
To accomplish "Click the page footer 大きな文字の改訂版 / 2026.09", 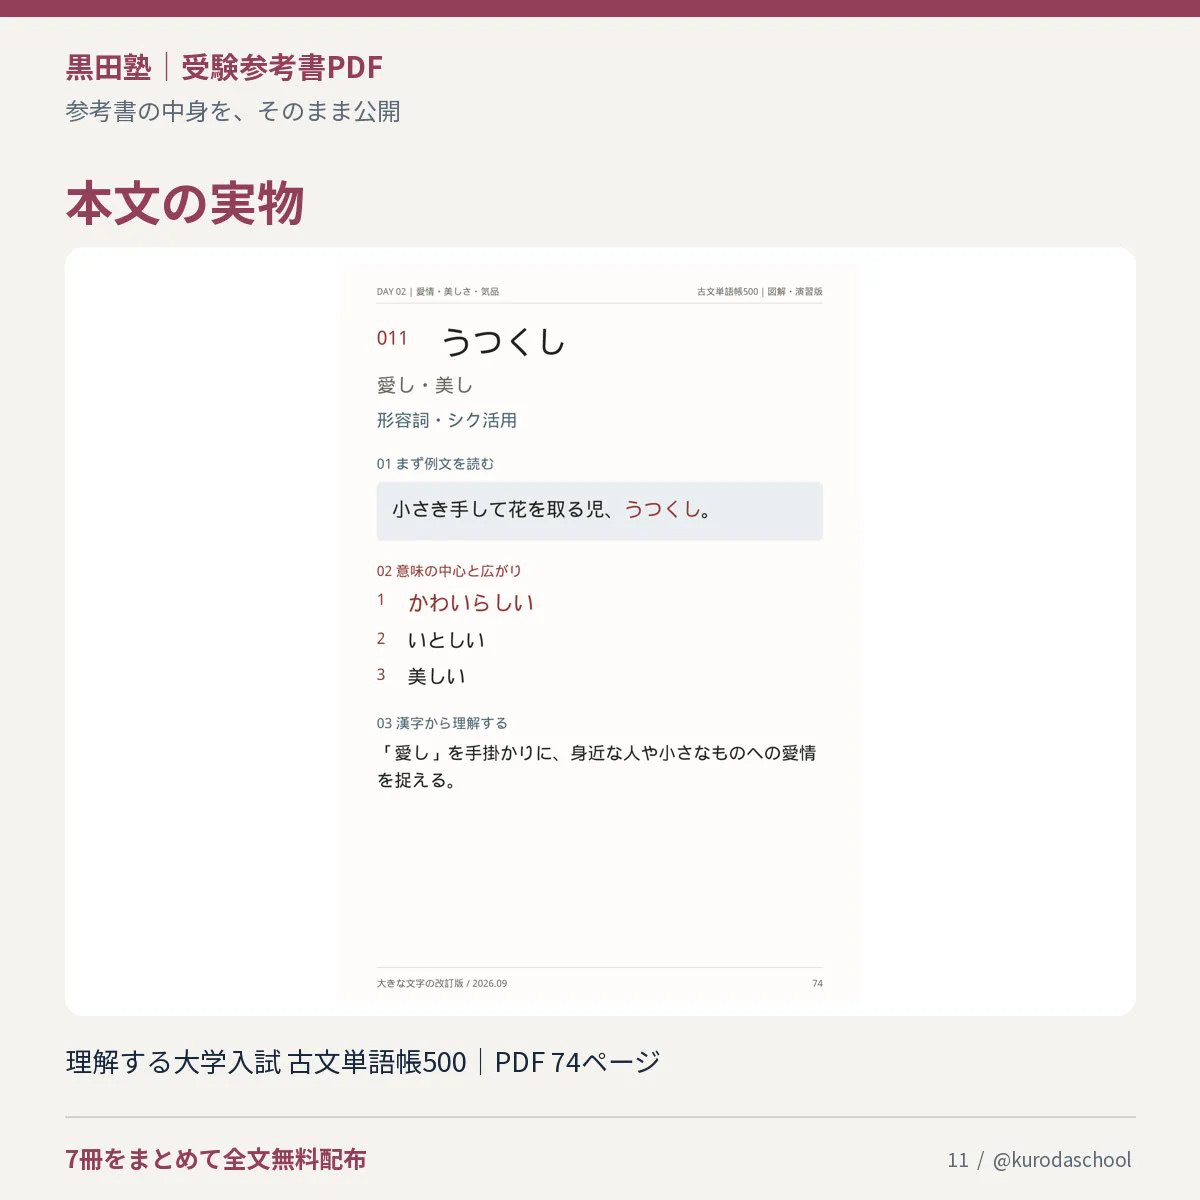I will click(x=442, y=983).
